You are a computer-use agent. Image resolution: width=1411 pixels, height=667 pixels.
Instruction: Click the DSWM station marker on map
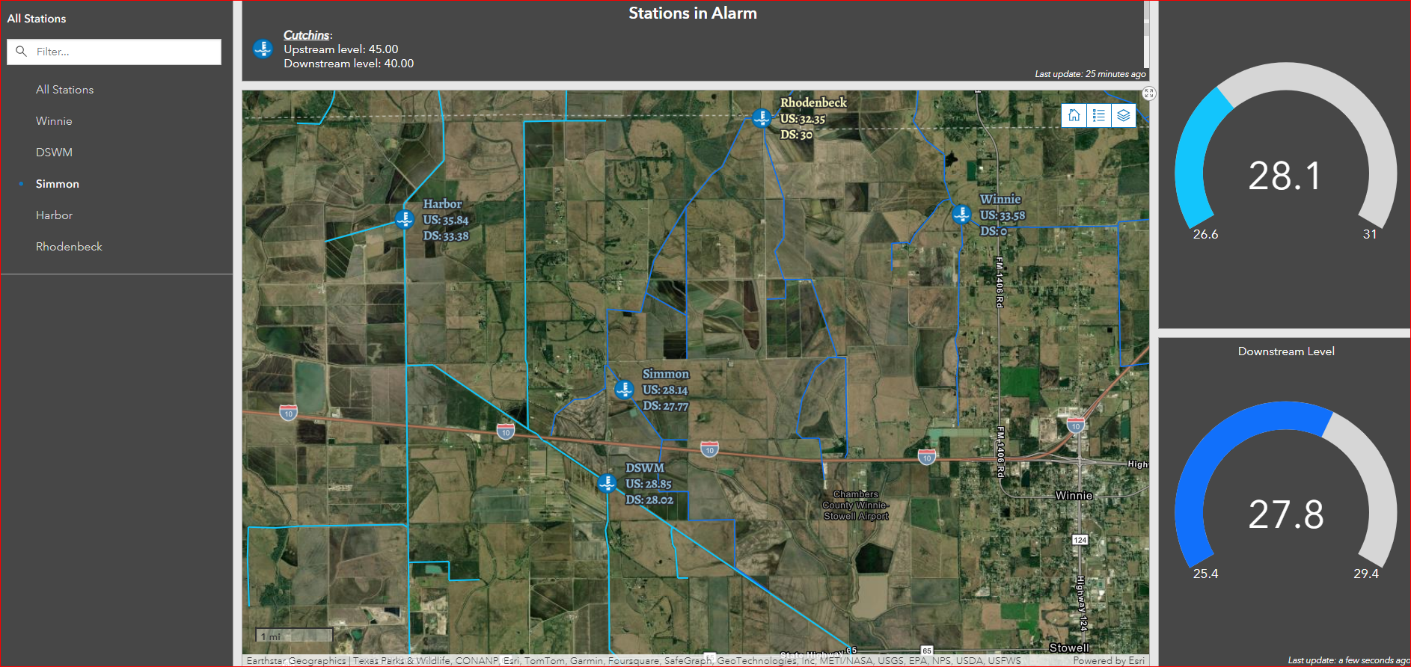coord(607,484)
